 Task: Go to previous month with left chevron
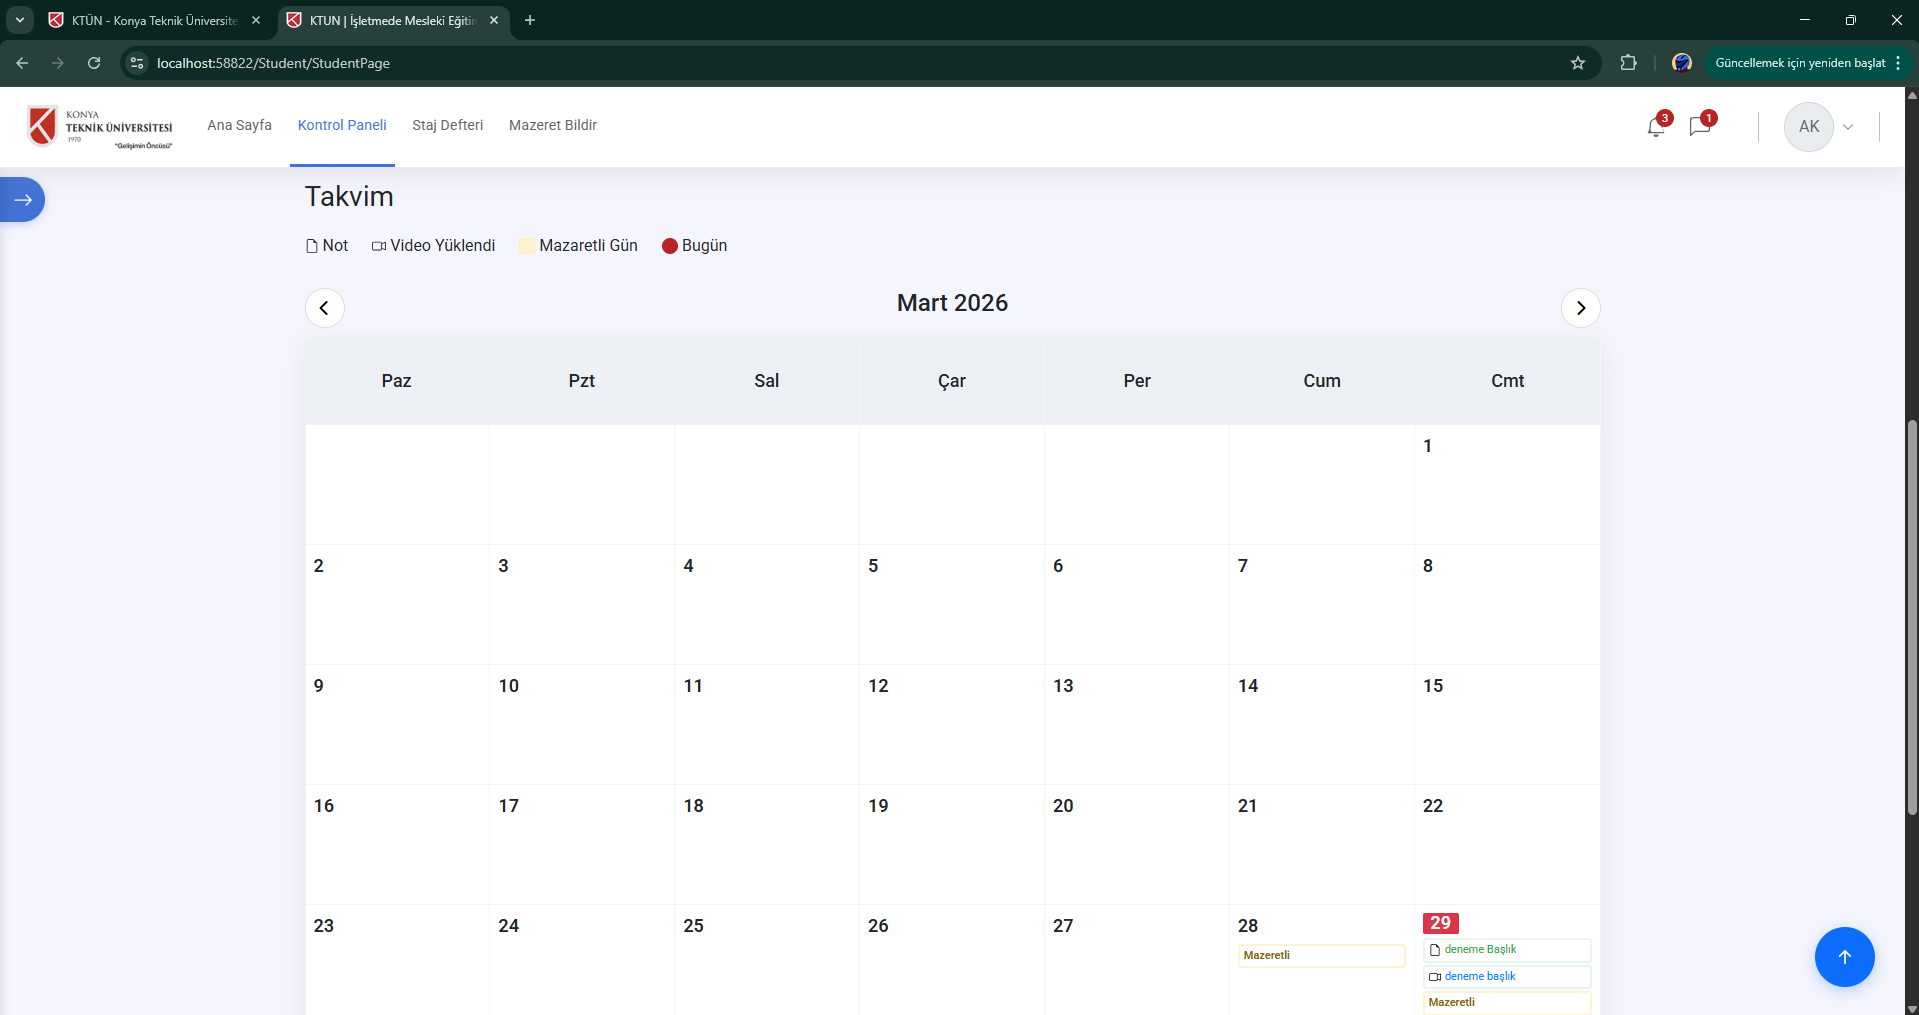[x=324, y=307]
